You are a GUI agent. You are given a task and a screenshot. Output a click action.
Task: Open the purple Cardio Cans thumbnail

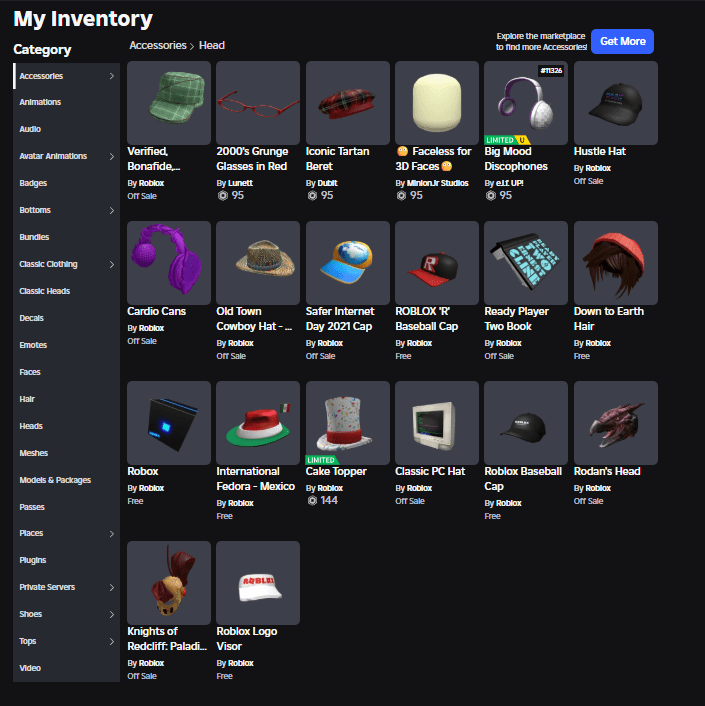pos(169,263)
